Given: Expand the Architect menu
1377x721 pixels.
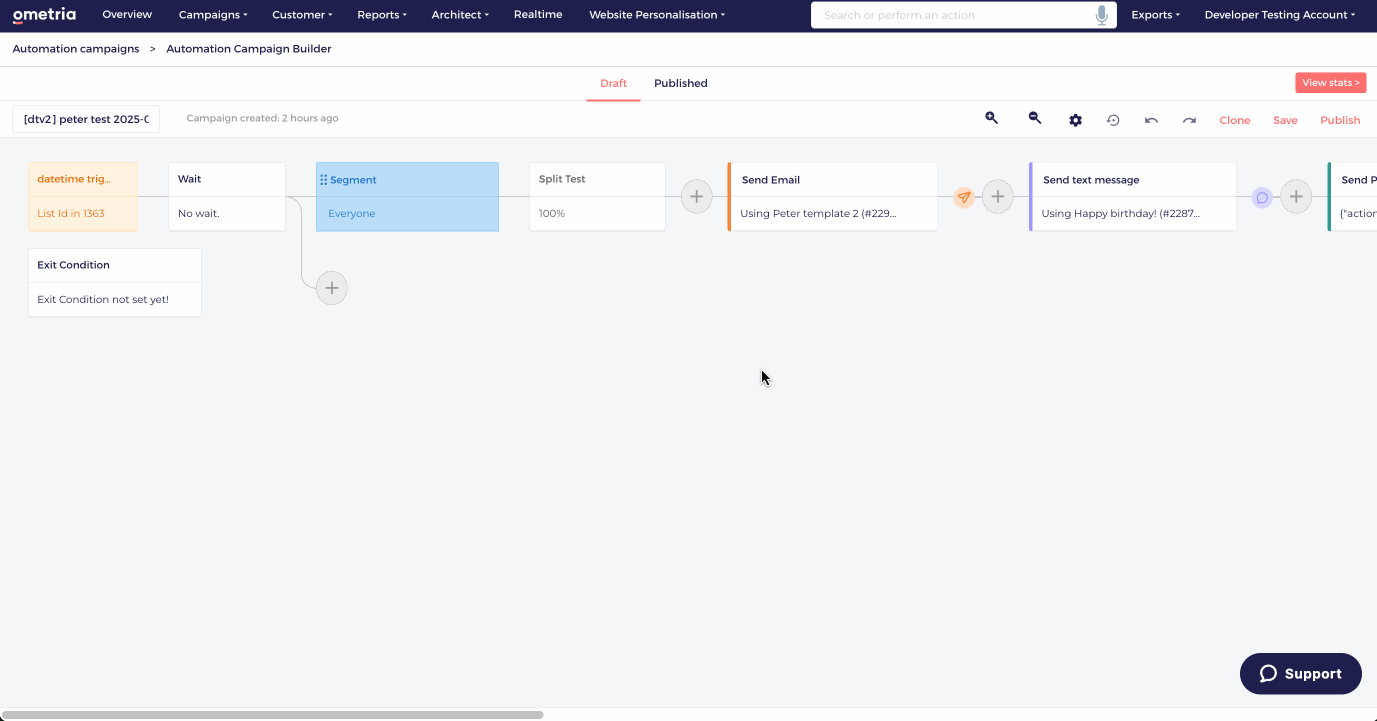Looking at the screenshot, I should 460,15.
